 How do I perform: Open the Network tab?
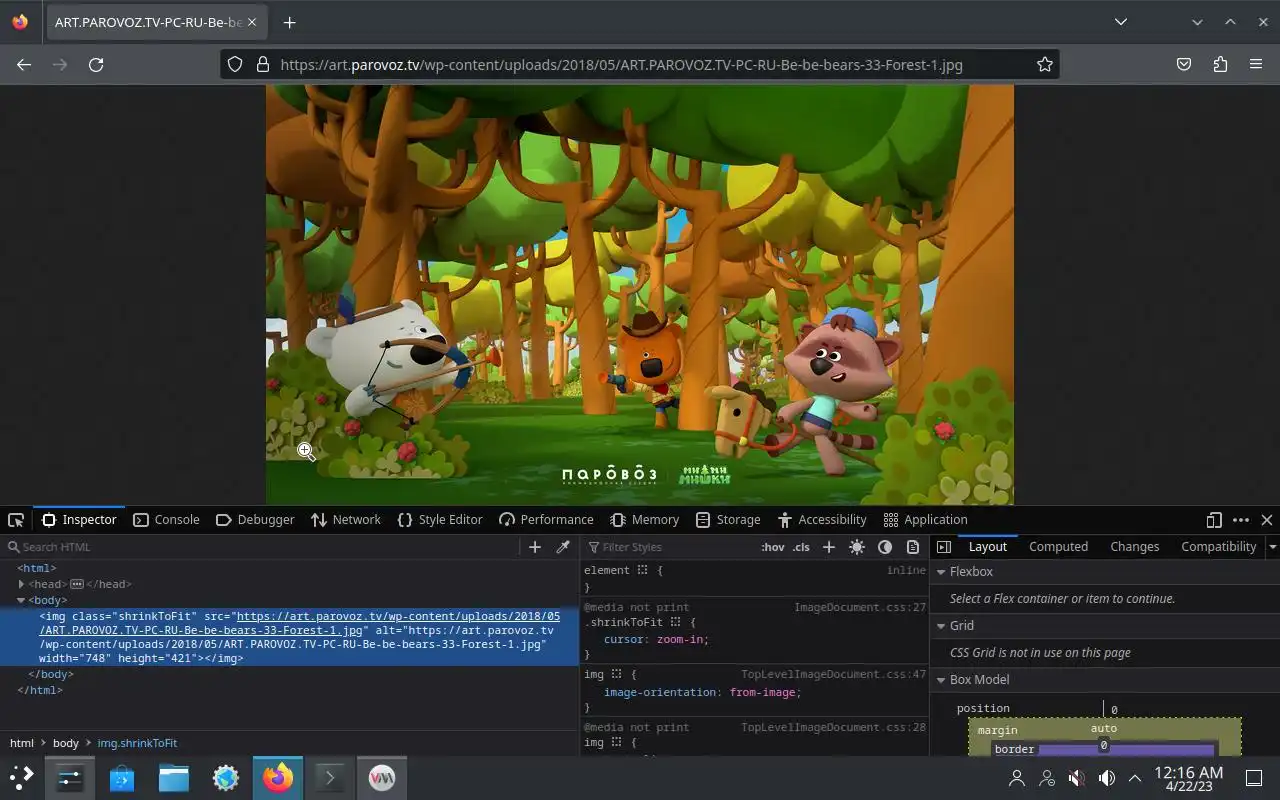point(346,520)
